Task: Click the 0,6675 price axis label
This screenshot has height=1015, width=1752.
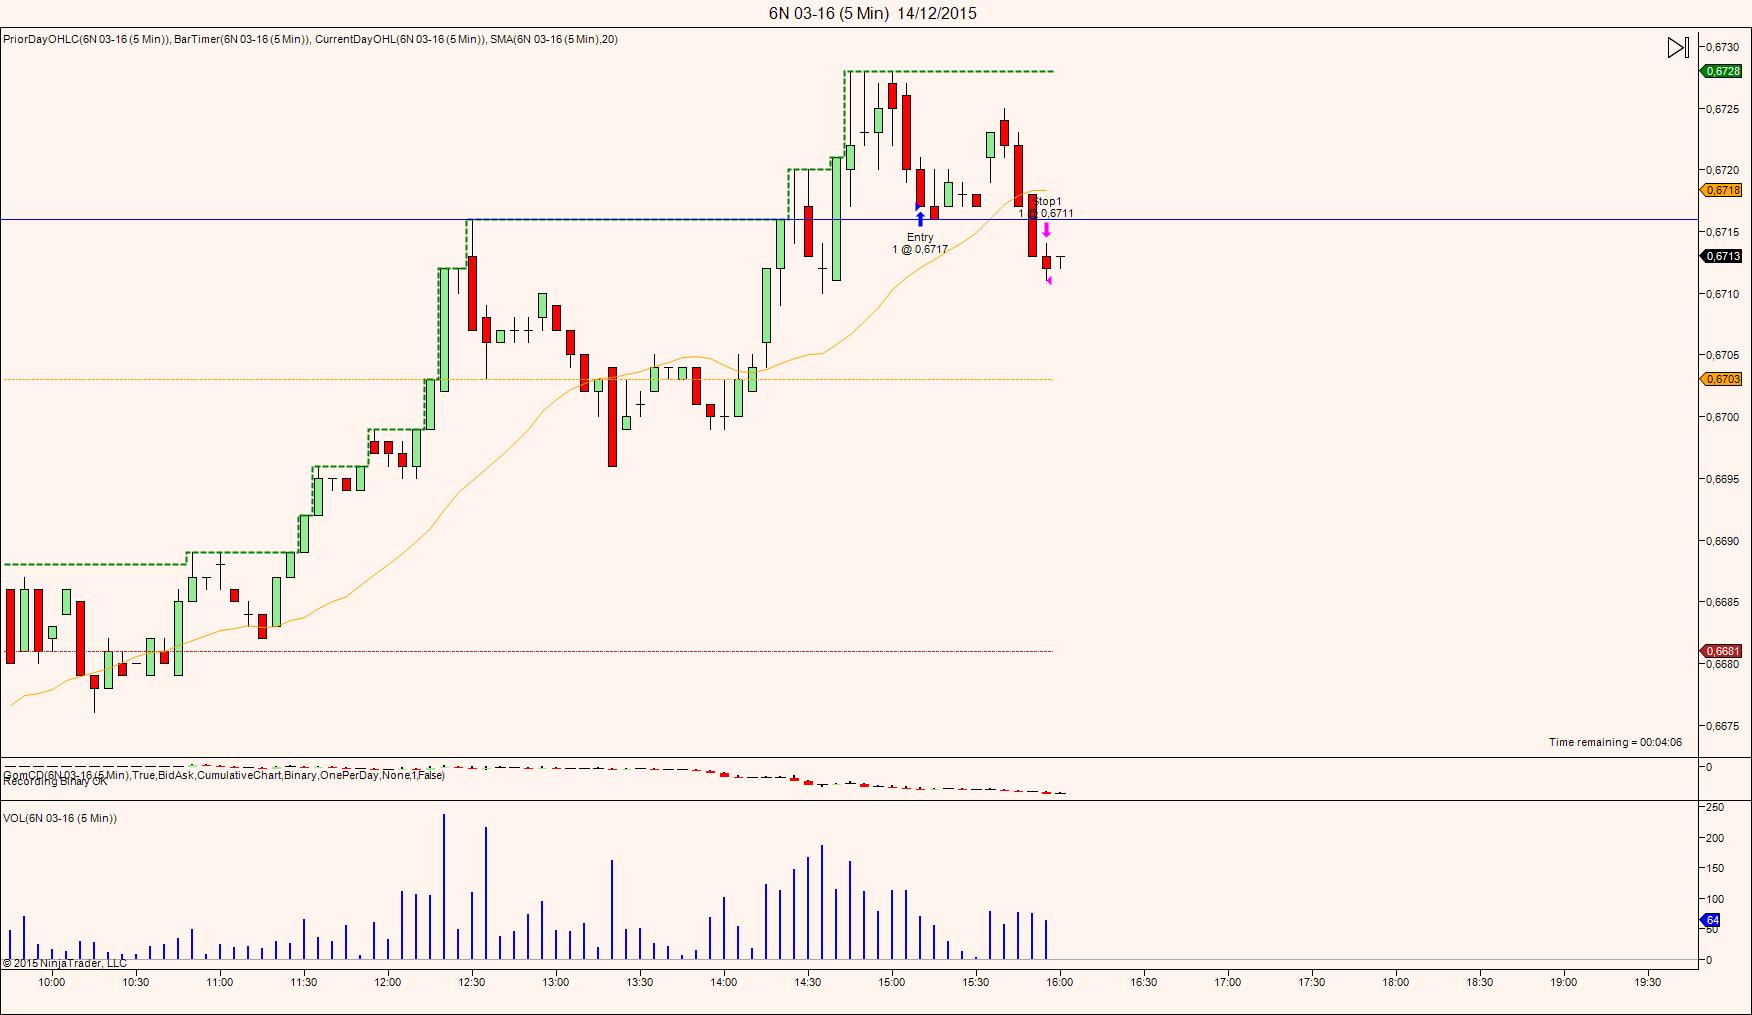Action: pos(1723,726)
